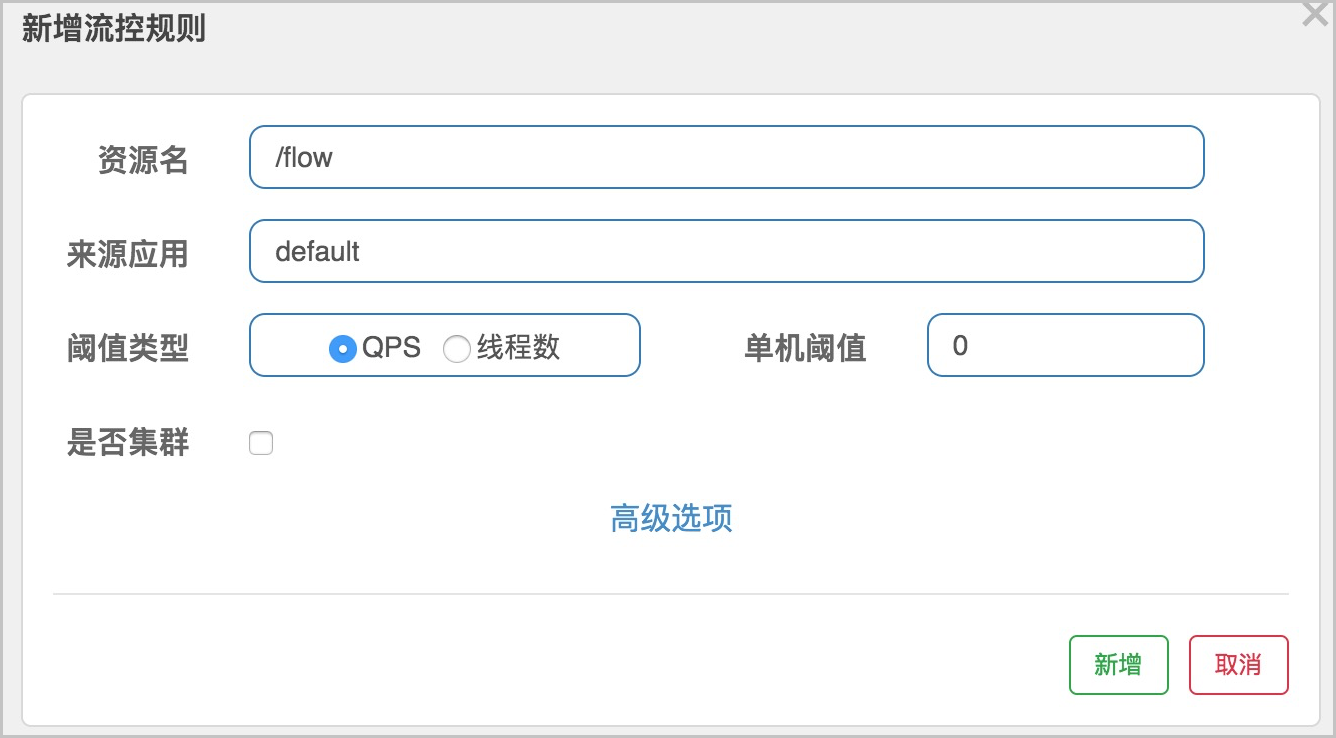Viewport: 1336px width, 738px height.
Task: Click the 来源应用 input field containing default
Action: [x=726, y=251]
